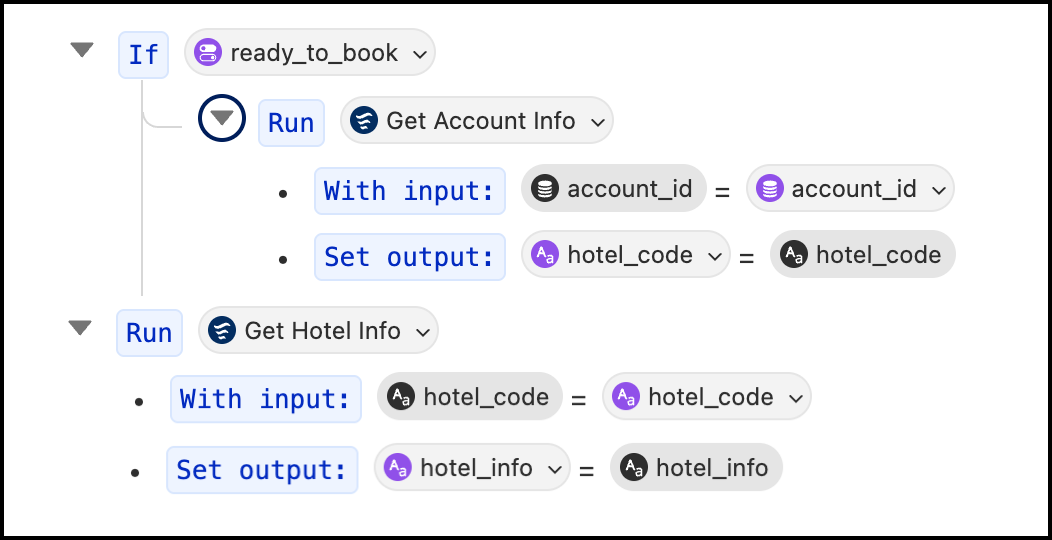Screen dimensions: 1052x540
Task: Click the dark text icon of hotel_info output
Action: pyautogui.click(x=633, y=468)
